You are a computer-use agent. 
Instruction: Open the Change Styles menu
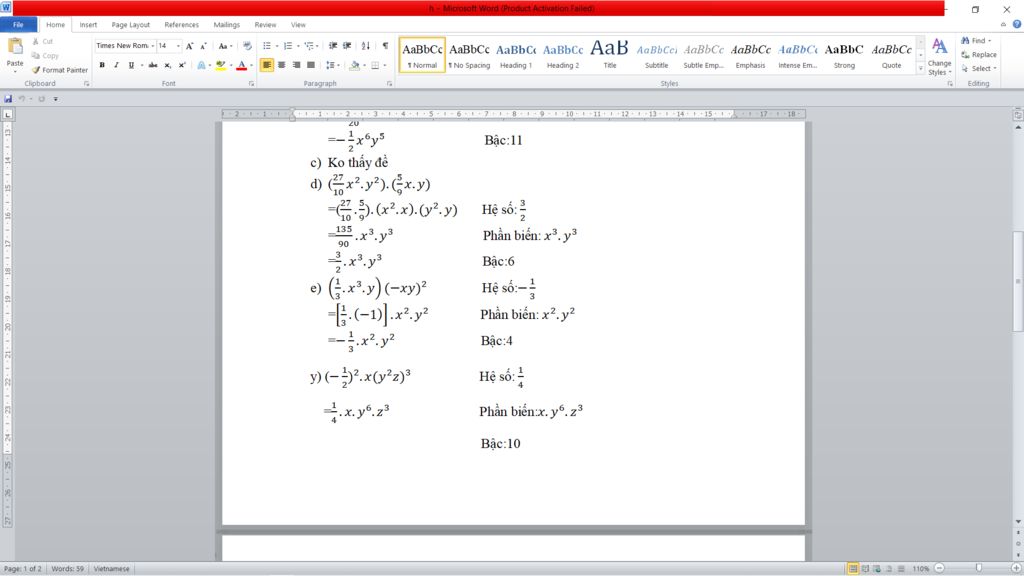(x=940, y=57)
